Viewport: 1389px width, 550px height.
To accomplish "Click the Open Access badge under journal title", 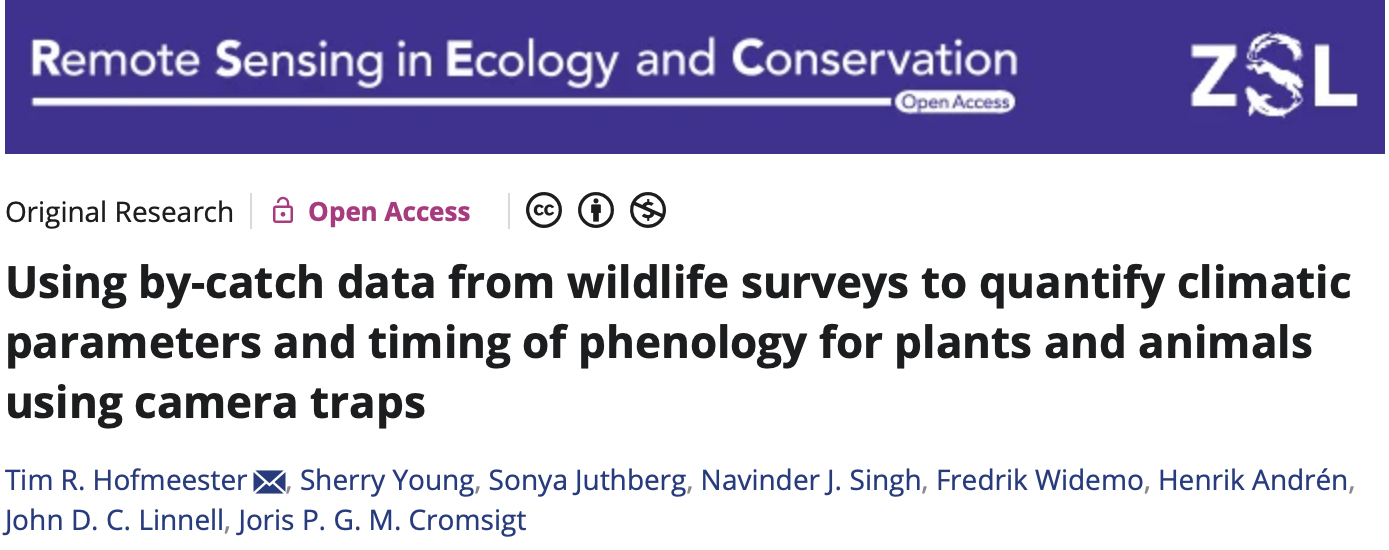I will [954, 102].
